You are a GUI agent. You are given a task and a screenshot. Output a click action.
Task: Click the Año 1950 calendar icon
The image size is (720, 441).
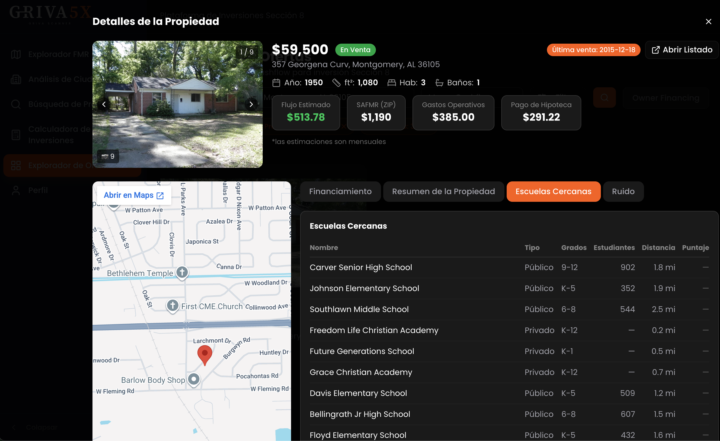[276, 83]
